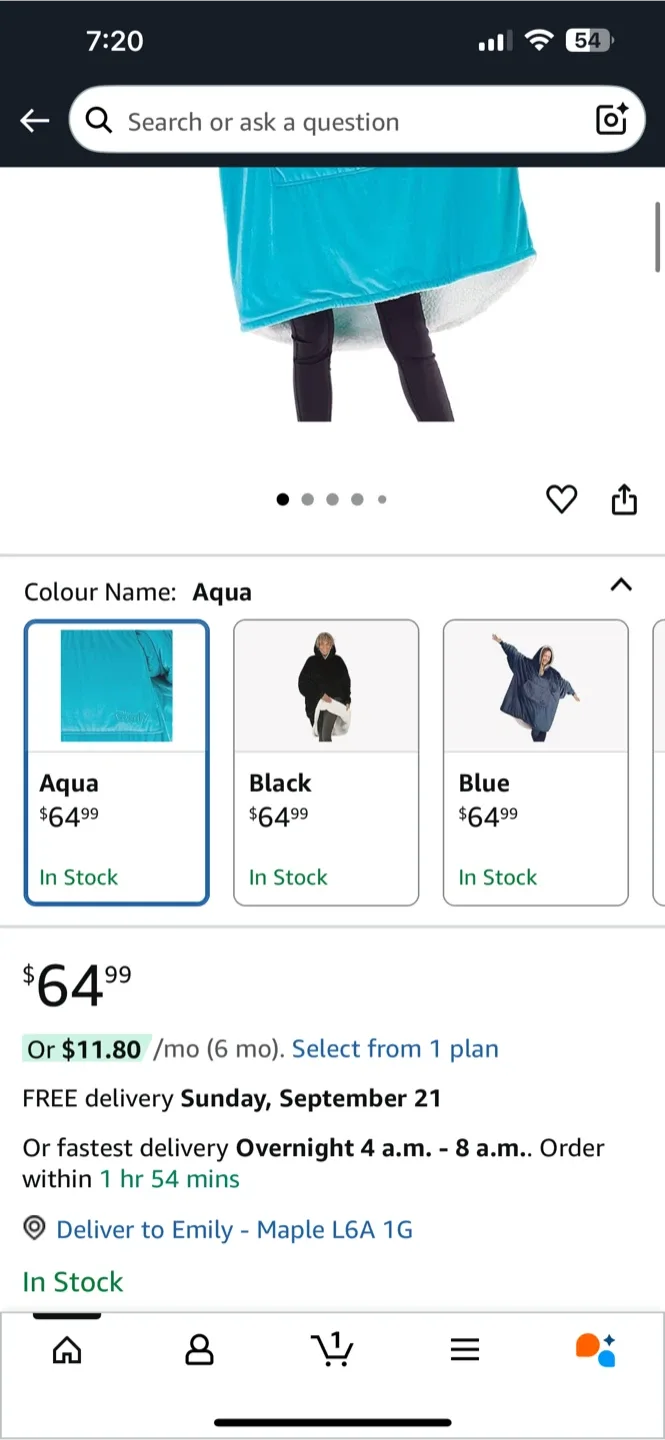Collapse the Colour Name section

(x=621, y=586)
